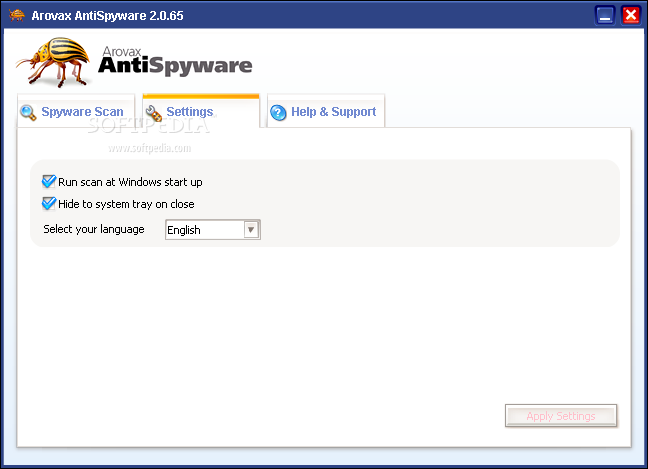
Task: Open the Help & Support tab
Action: (326, 111)
